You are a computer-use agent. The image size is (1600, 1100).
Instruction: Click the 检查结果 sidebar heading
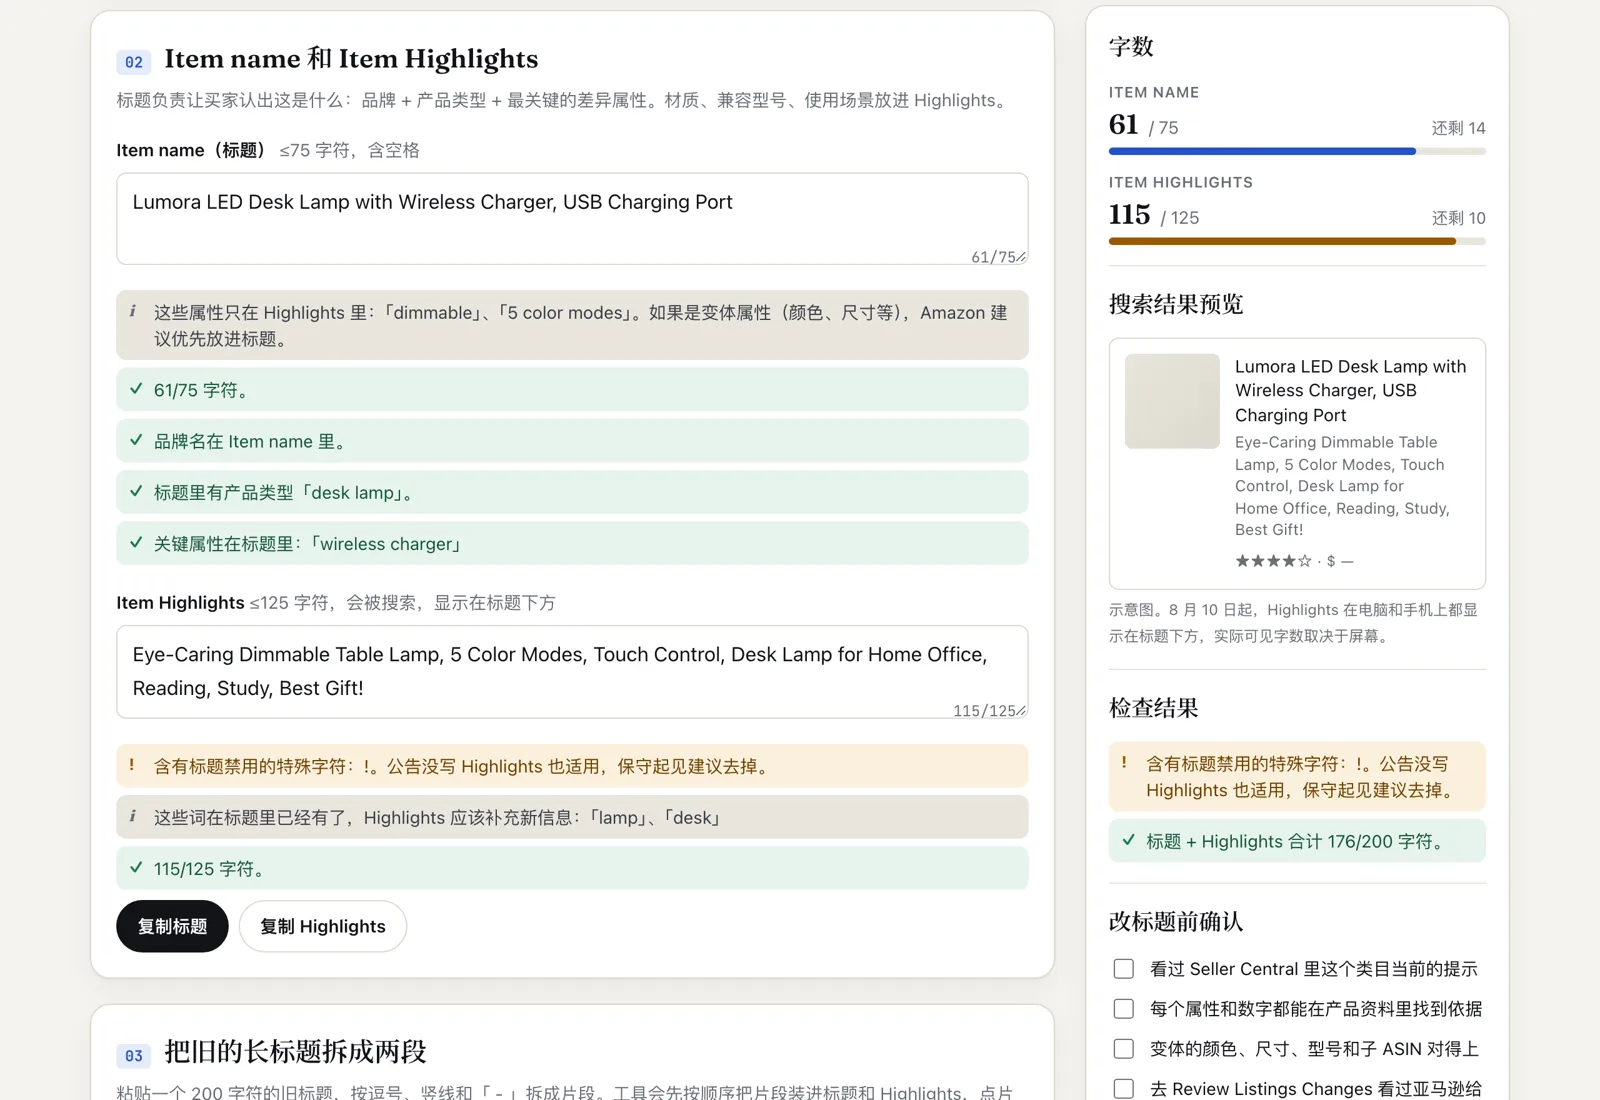tap(1153, 708)
